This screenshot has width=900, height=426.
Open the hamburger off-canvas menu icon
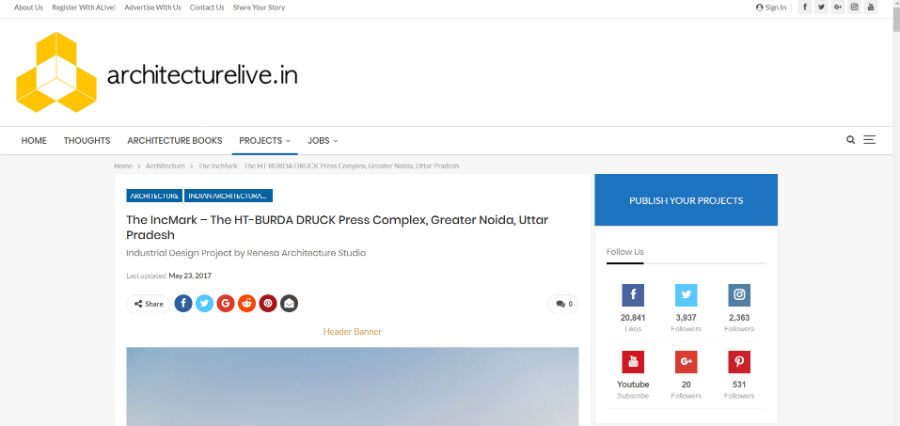[870, 140]
